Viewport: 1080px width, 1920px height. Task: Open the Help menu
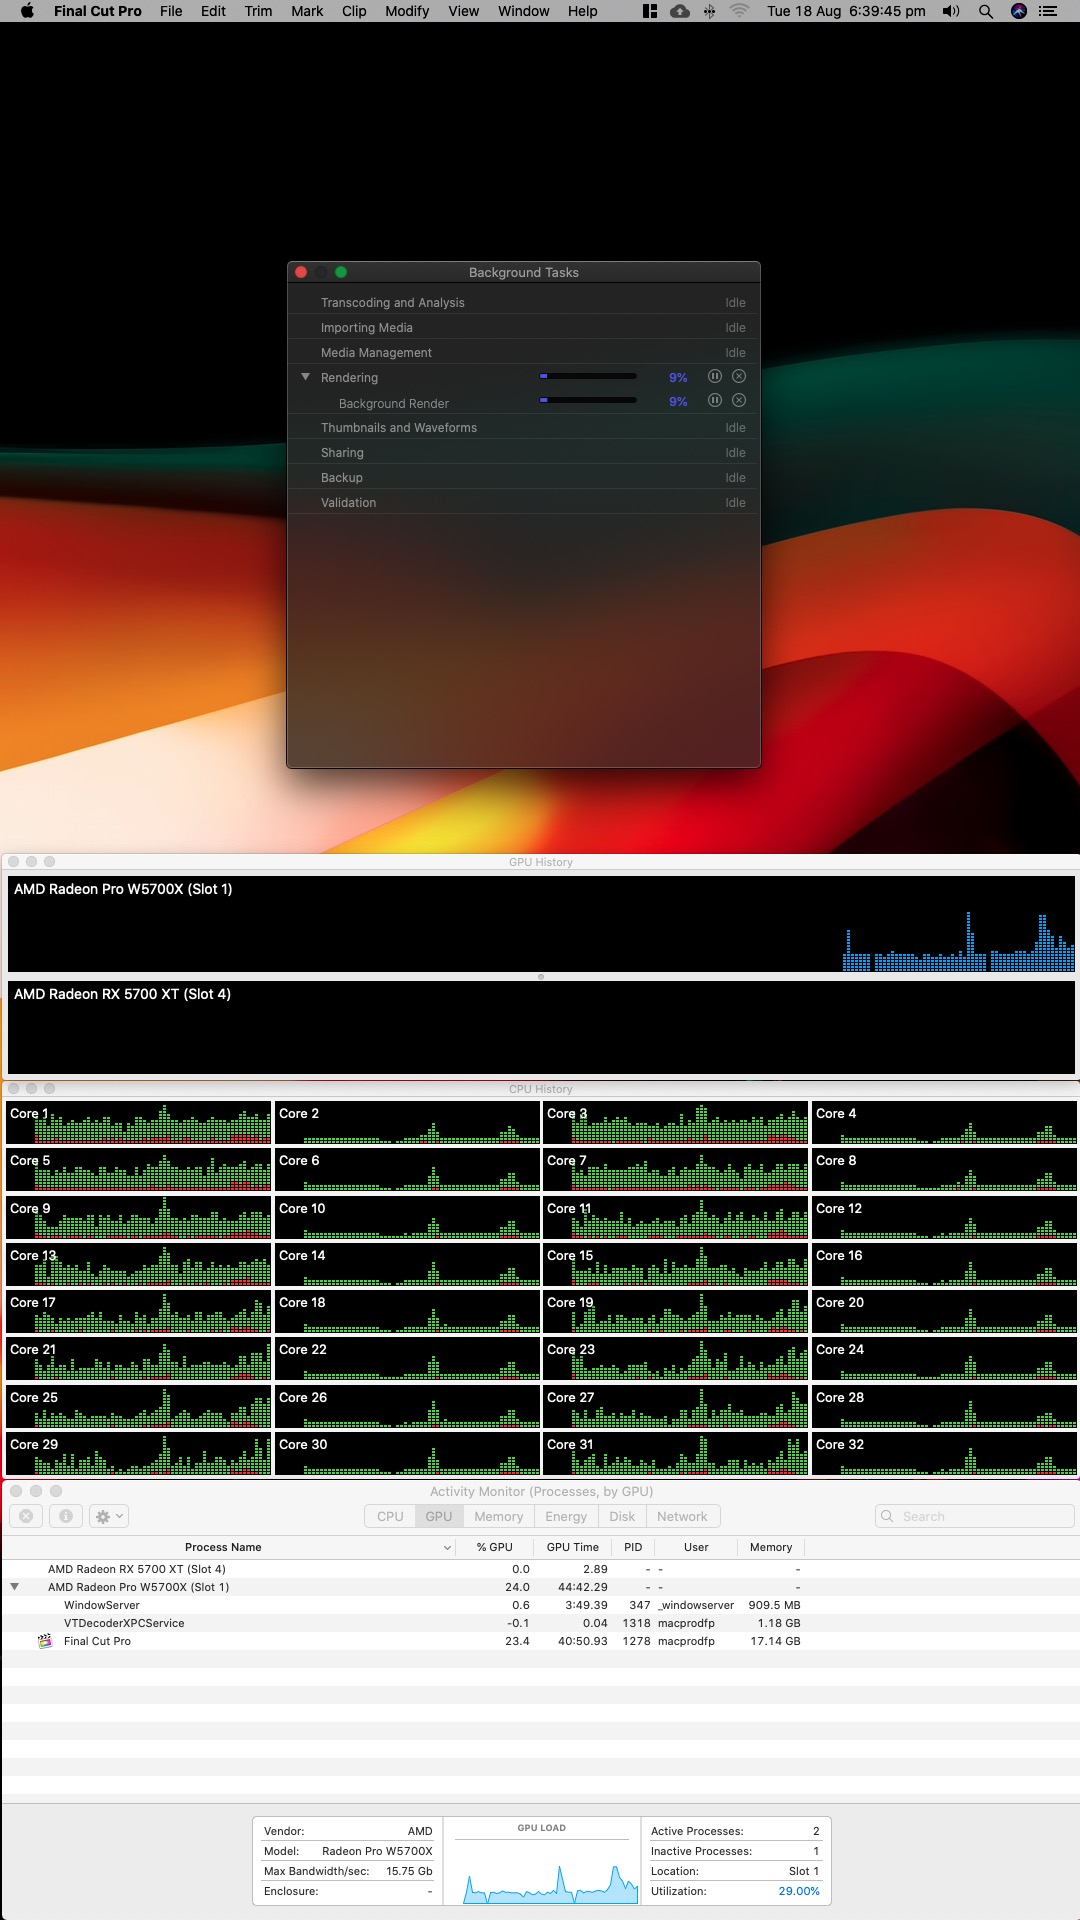pyautogui.click(x=583, y=11)
